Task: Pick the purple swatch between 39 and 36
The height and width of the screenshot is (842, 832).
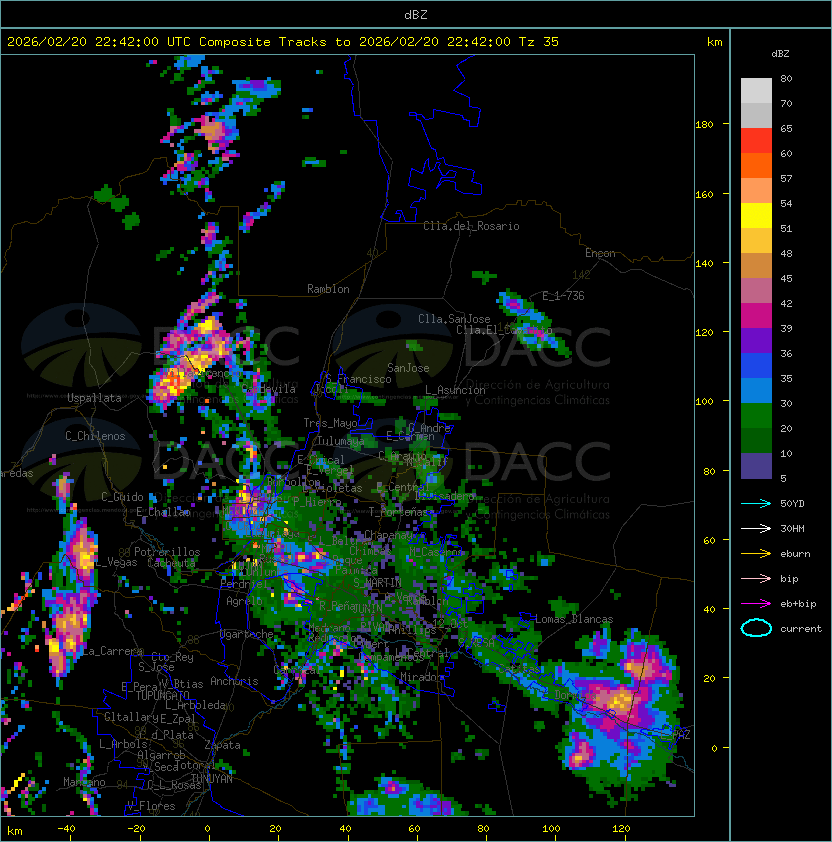Action: tap(756, 341)
